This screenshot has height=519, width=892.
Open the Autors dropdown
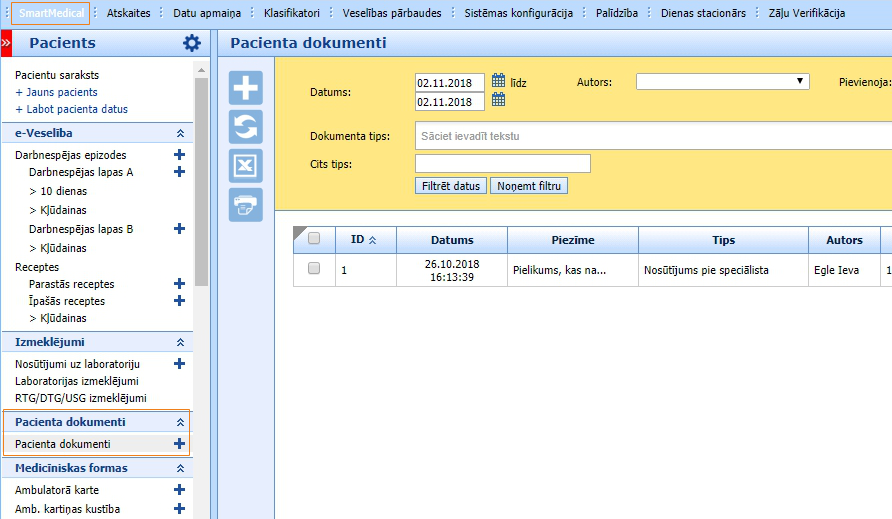(723, 82)
